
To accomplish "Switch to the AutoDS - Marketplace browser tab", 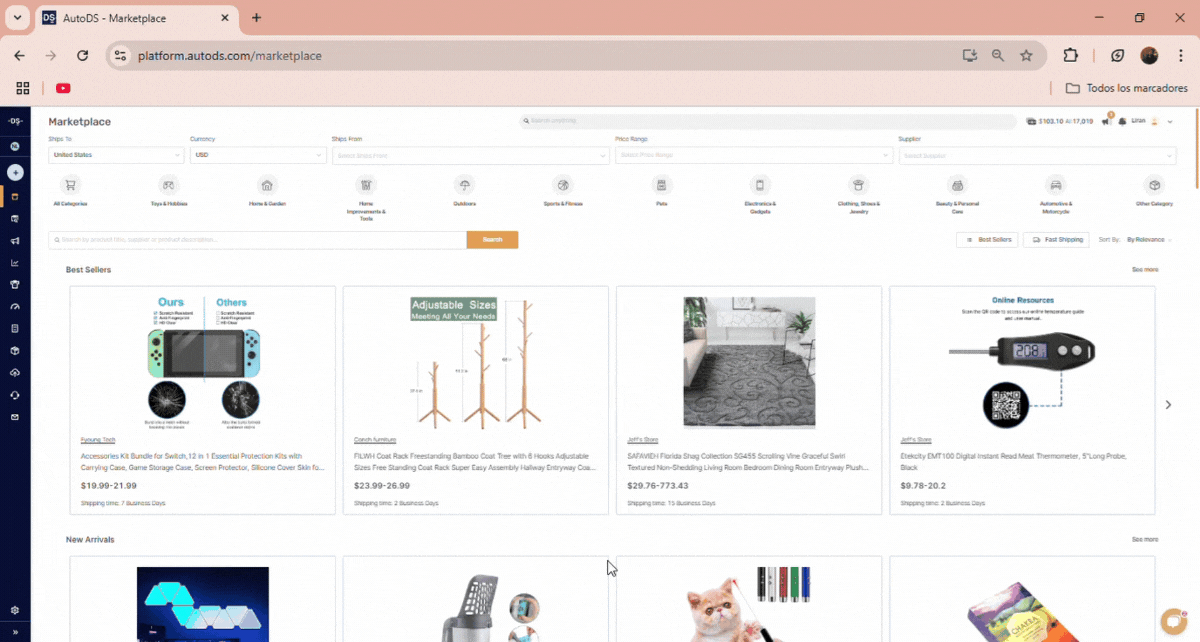I will pyautogui.click(x=130, y=18).
